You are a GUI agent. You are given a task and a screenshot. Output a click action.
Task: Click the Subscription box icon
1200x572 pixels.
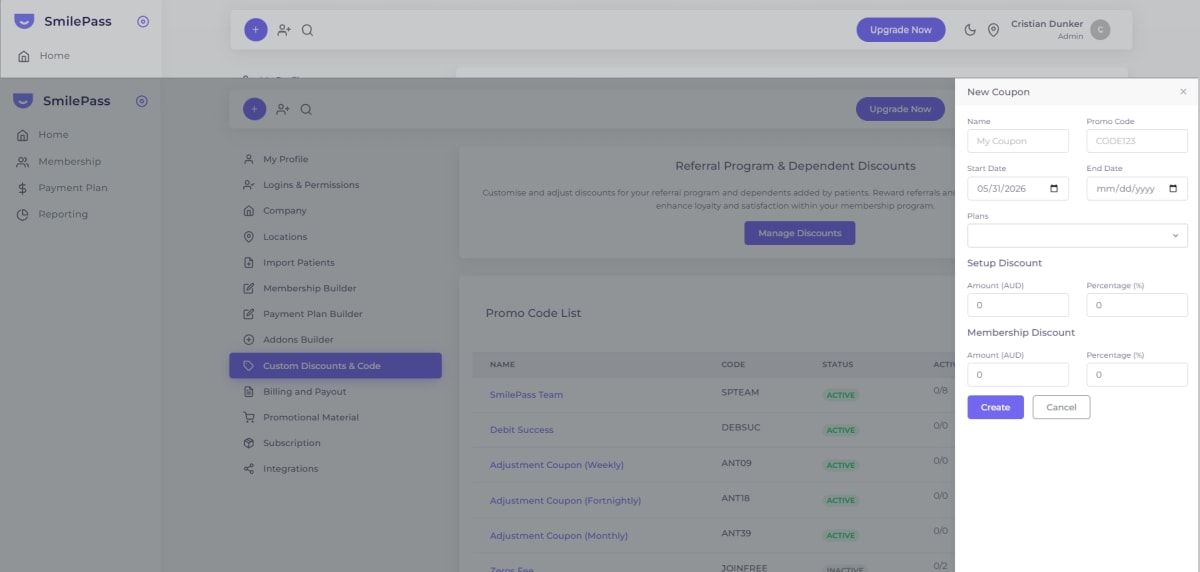tap(249, 443)
